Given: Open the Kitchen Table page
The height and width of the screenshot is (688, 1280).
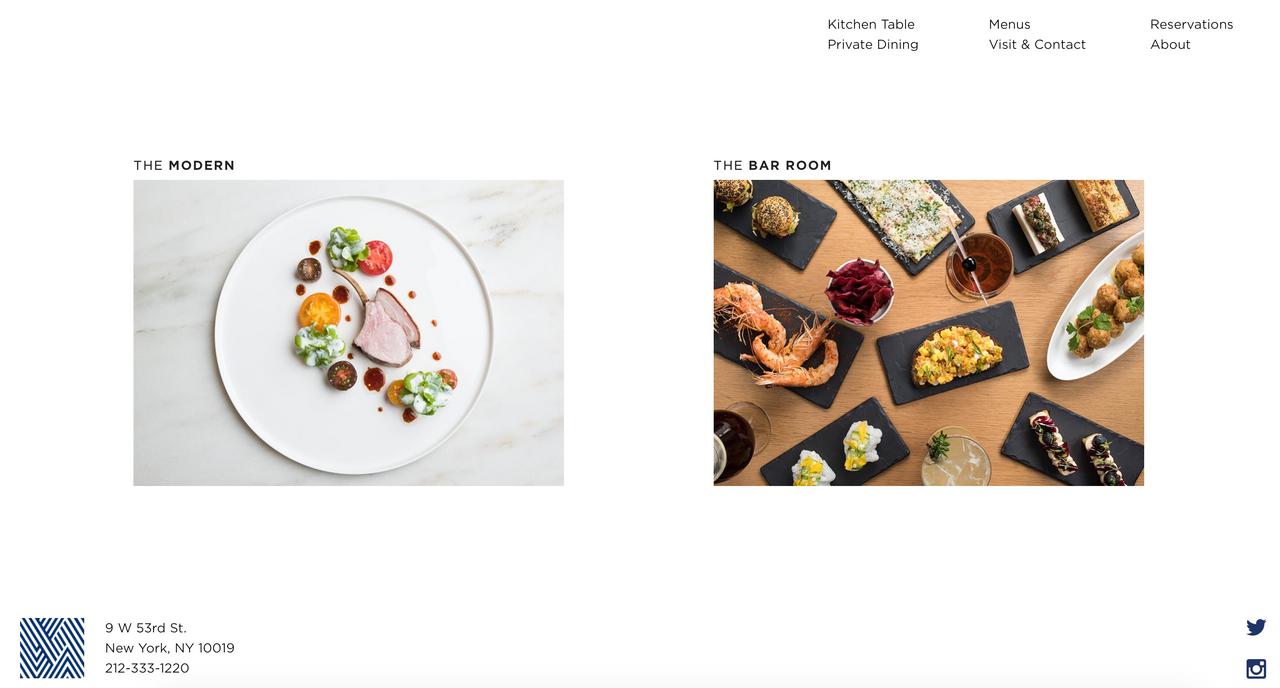Looking at the screenshot, I should coord(871,24).
